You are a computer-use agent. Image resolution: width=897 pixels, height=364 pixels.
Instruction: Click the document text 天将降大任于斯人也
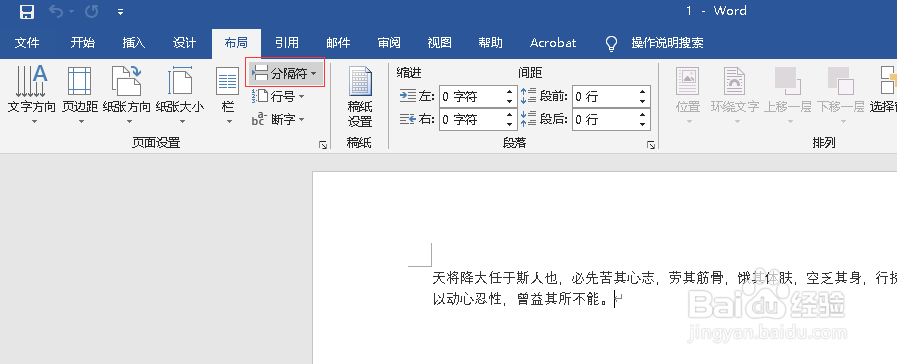(494, 279)
